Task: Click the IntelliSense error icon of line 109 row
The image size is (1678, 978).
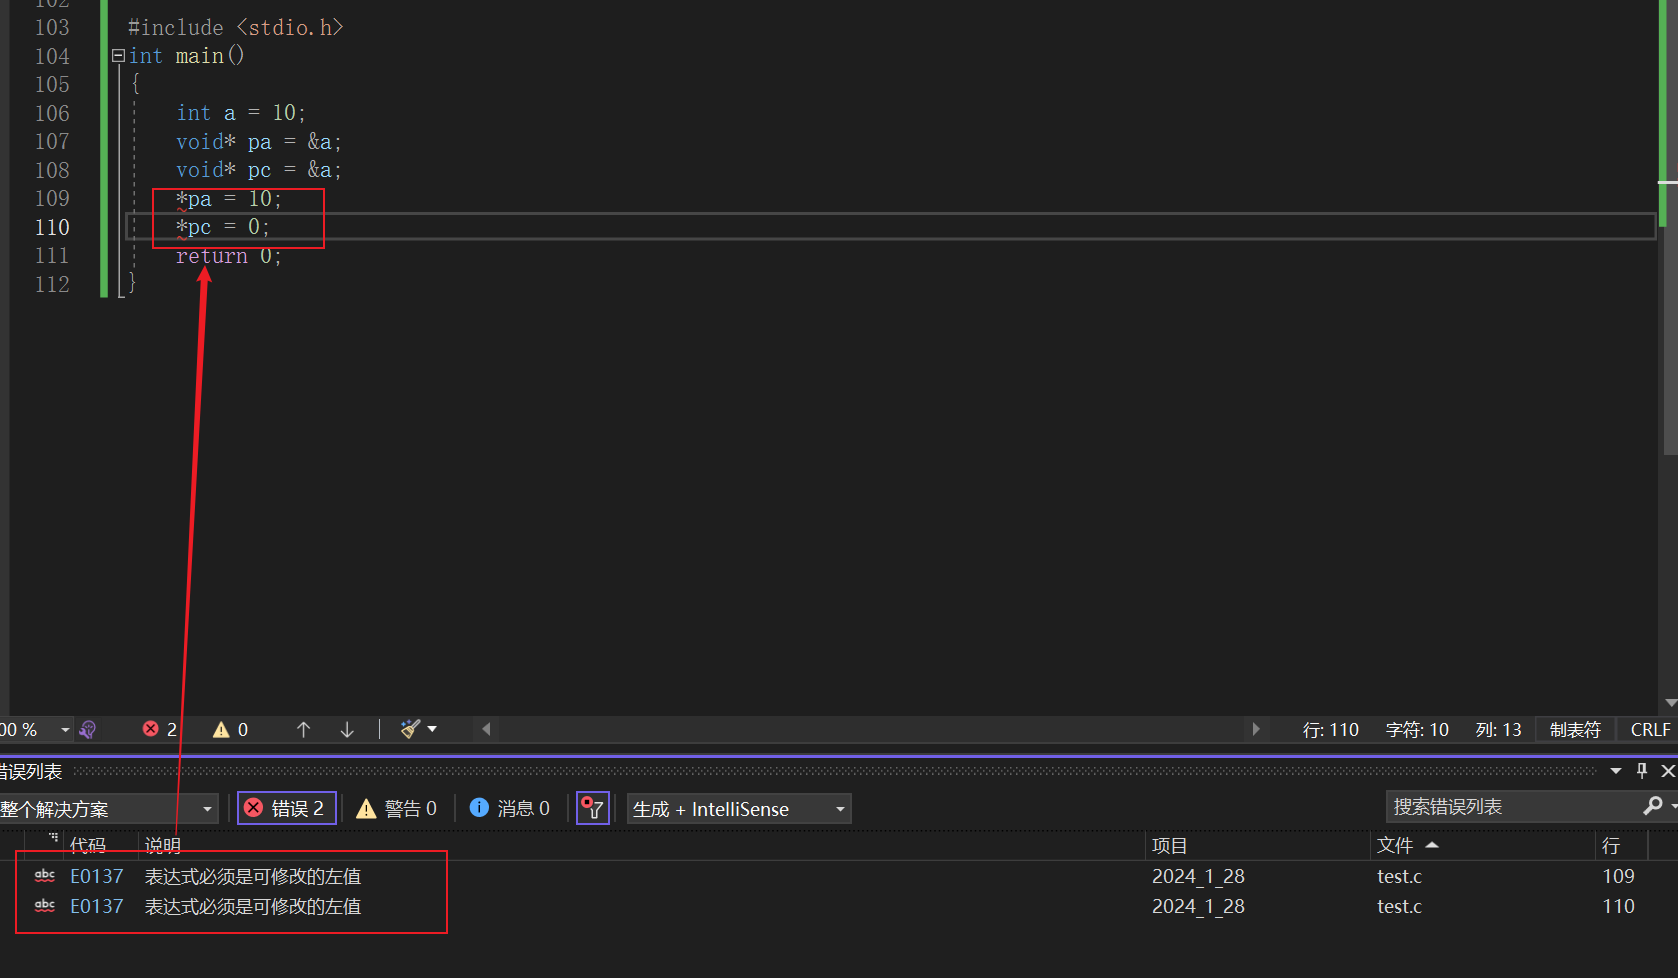Action: 45,875
